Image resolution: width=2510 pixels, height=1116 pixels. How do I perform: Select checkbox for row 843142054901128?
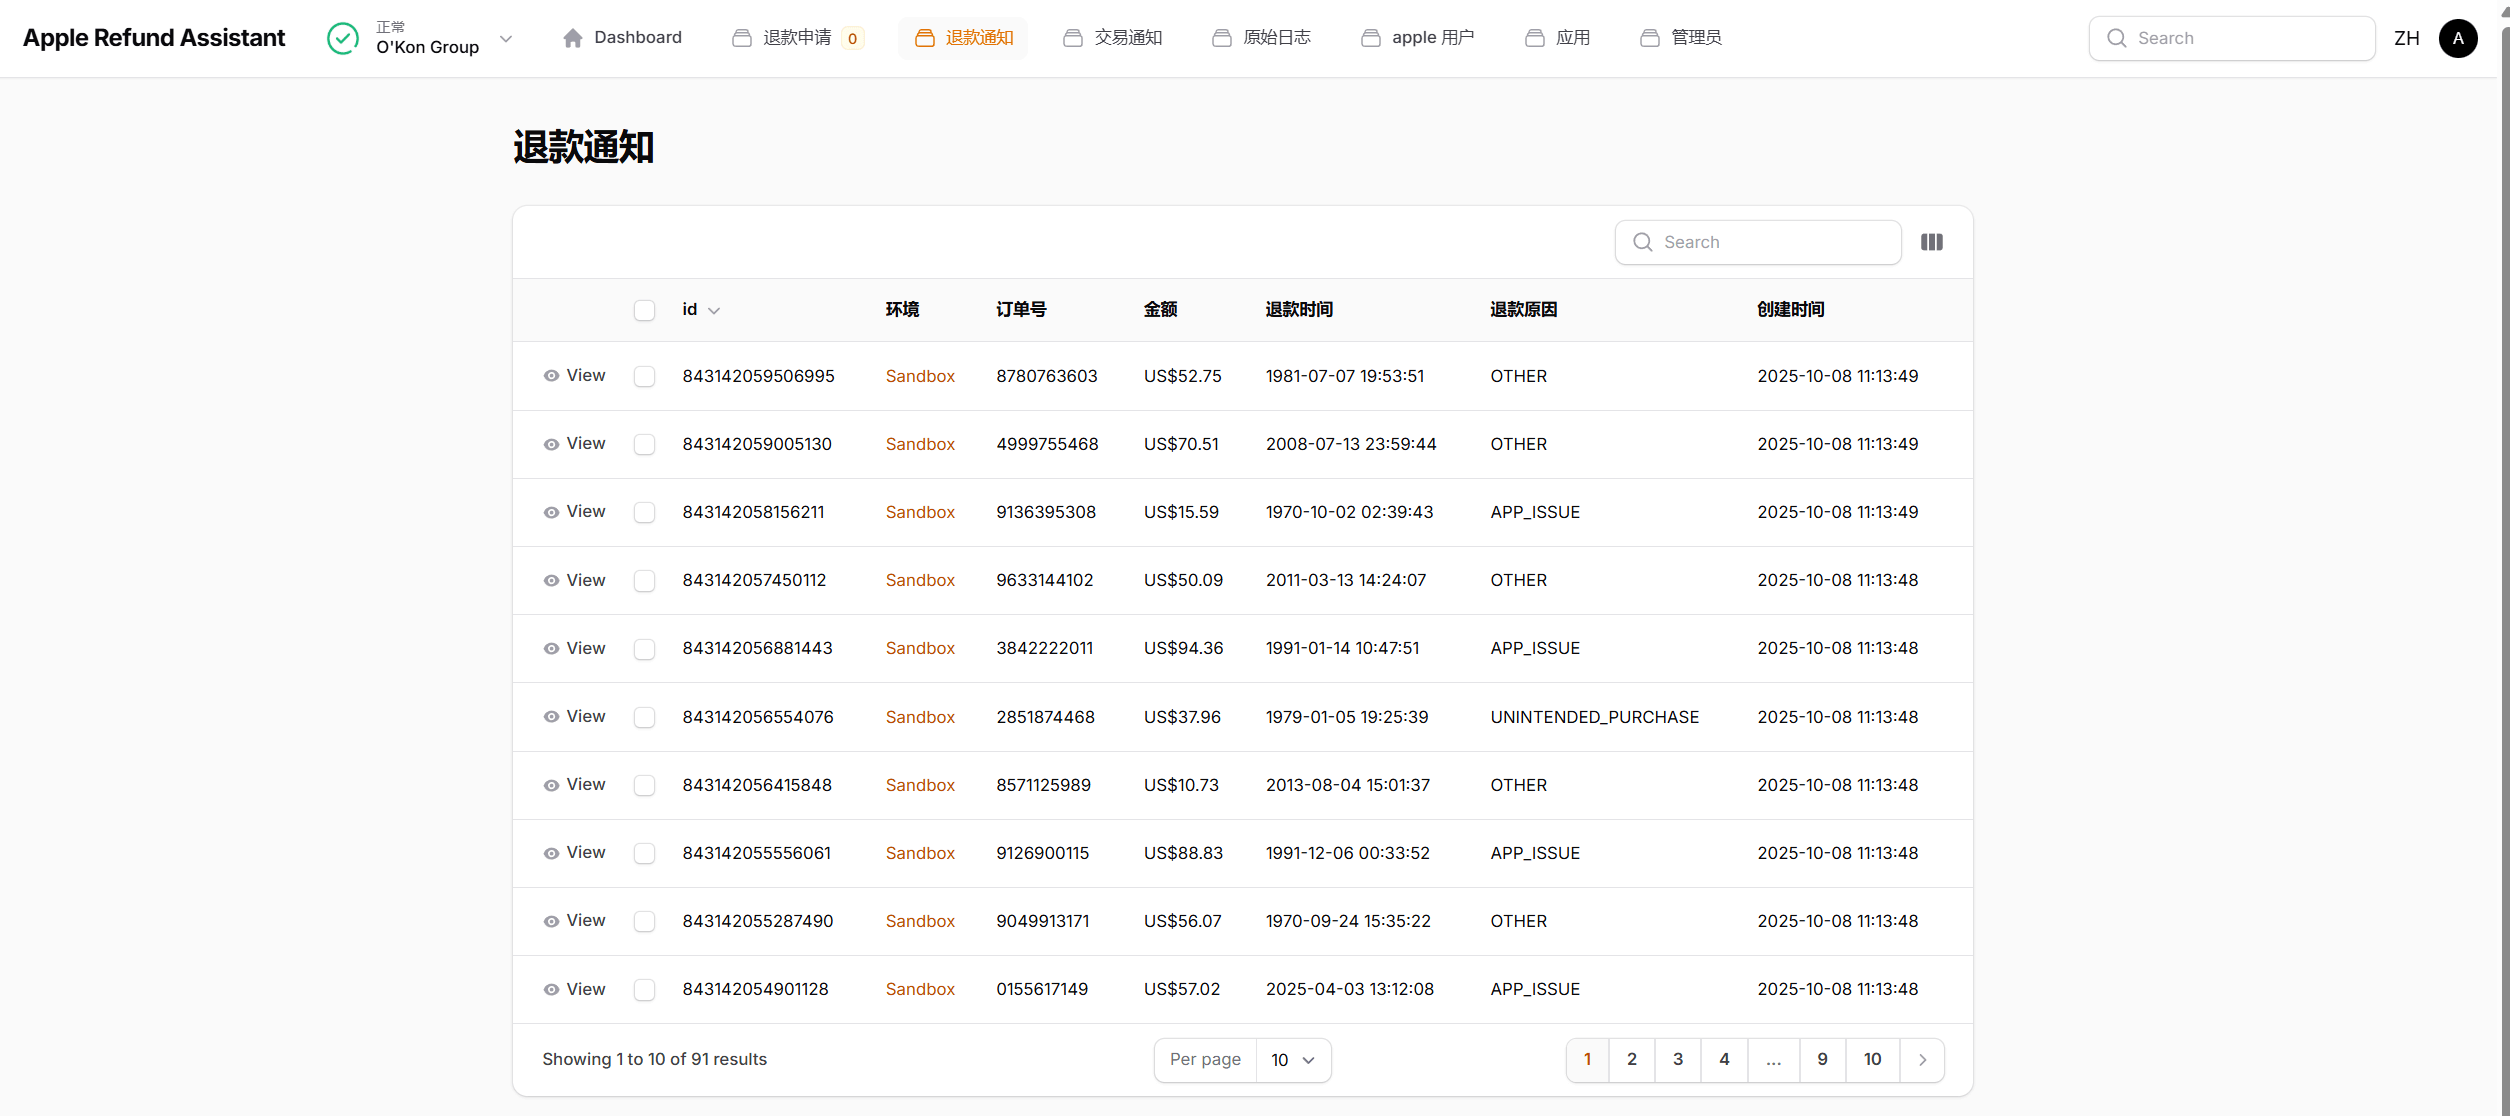644,989
